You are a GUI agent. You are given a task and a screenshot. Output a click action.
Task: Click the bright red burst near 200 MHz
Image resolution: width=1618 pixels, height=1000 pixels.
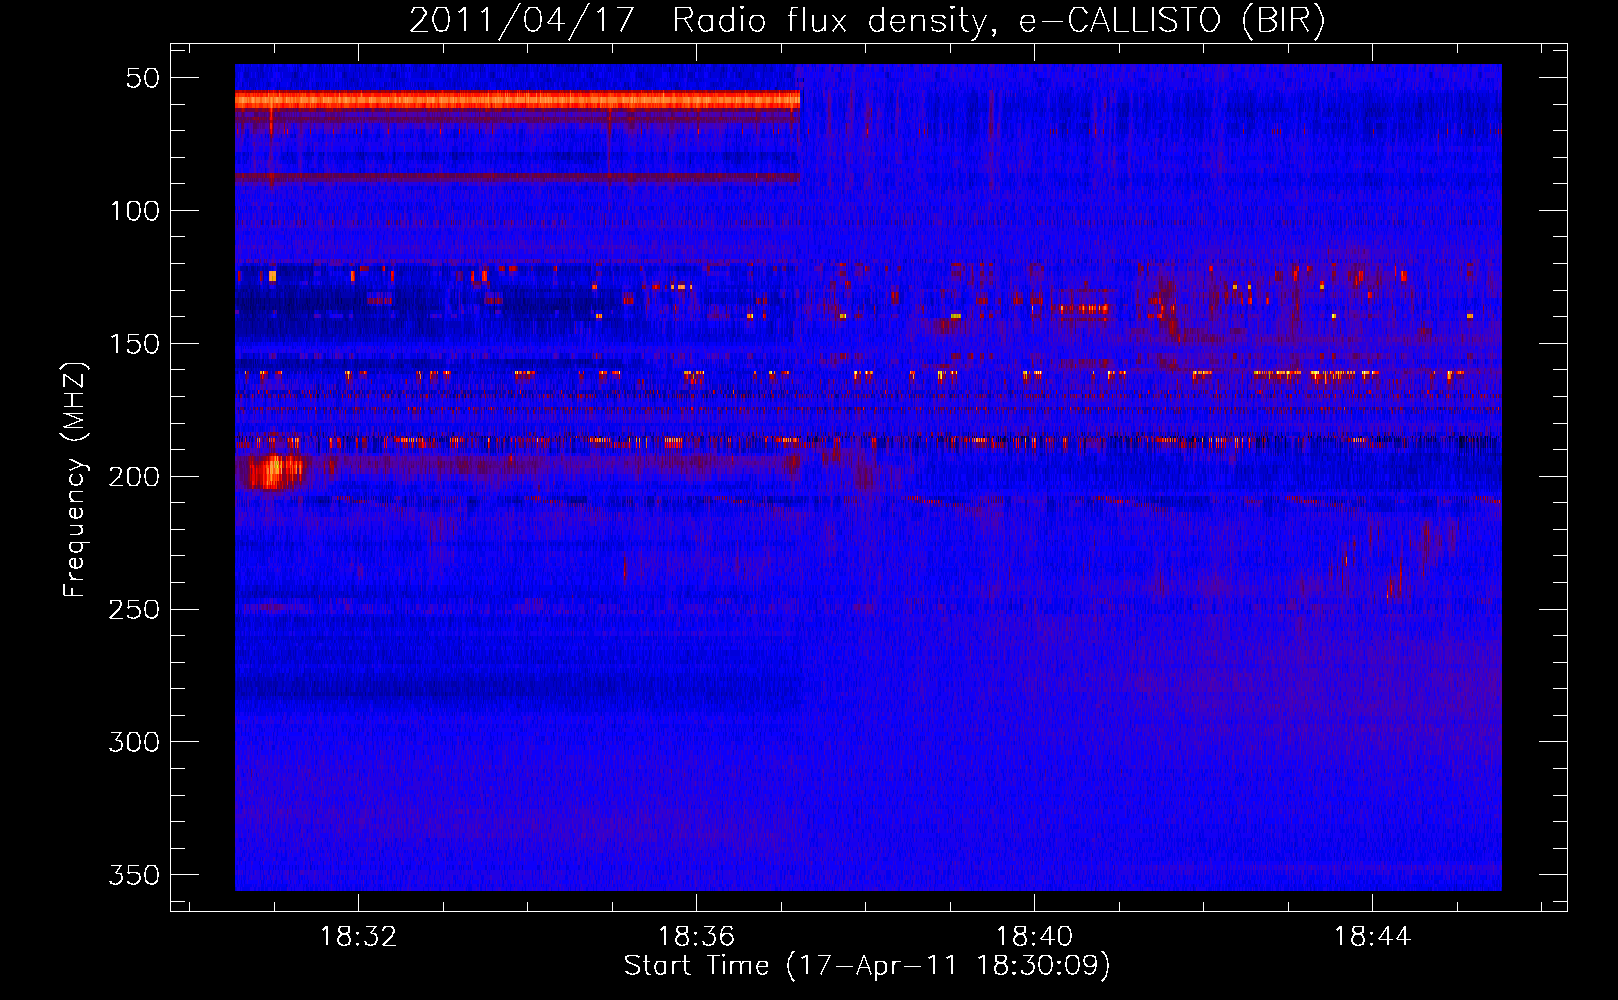tap(275, 471)
